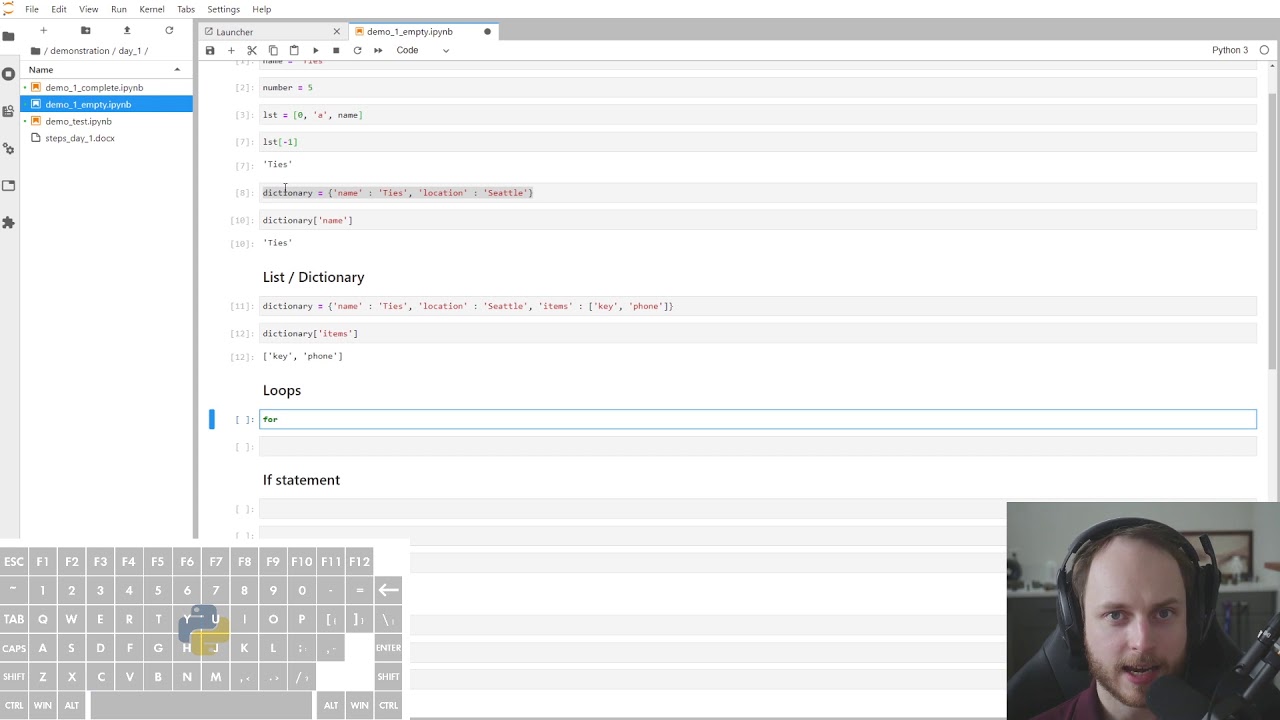The width and height of the screenshot is (1280, 720).
Task: Click the Python 3 kernel name
Action: [x=1230, y=50]
